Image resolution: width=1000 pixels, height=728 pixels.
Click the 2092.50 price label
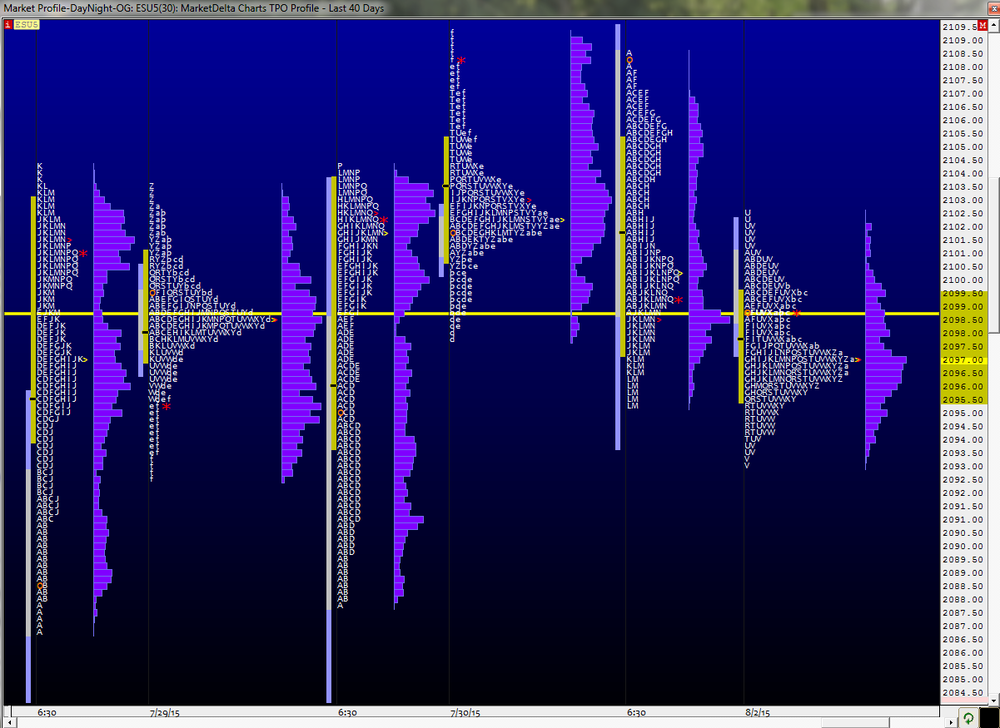tap(963, 480)
